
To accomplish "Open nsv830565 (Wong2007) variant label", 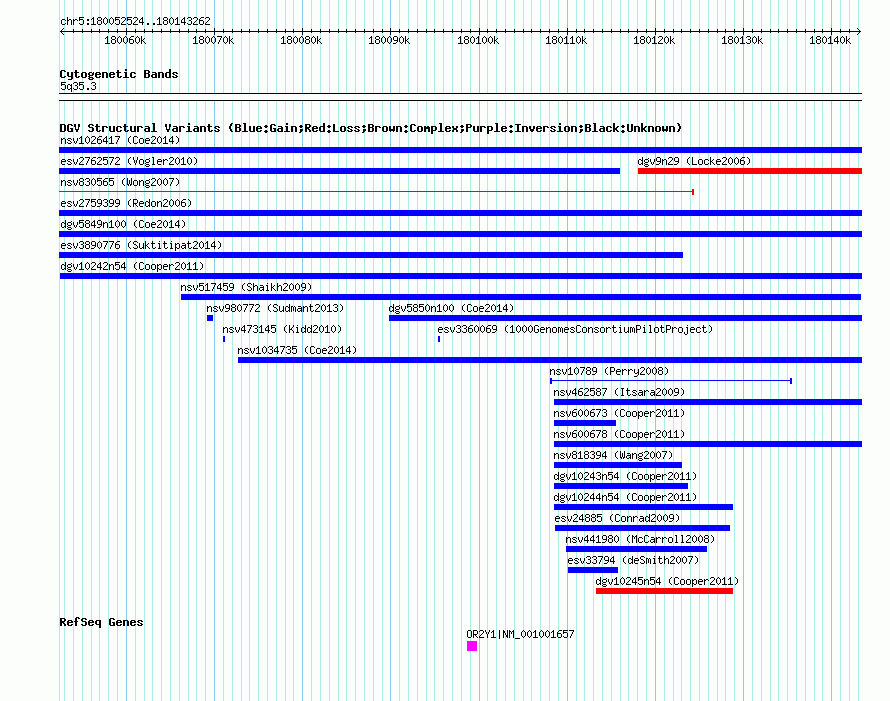I will click(x=120, y=182).
